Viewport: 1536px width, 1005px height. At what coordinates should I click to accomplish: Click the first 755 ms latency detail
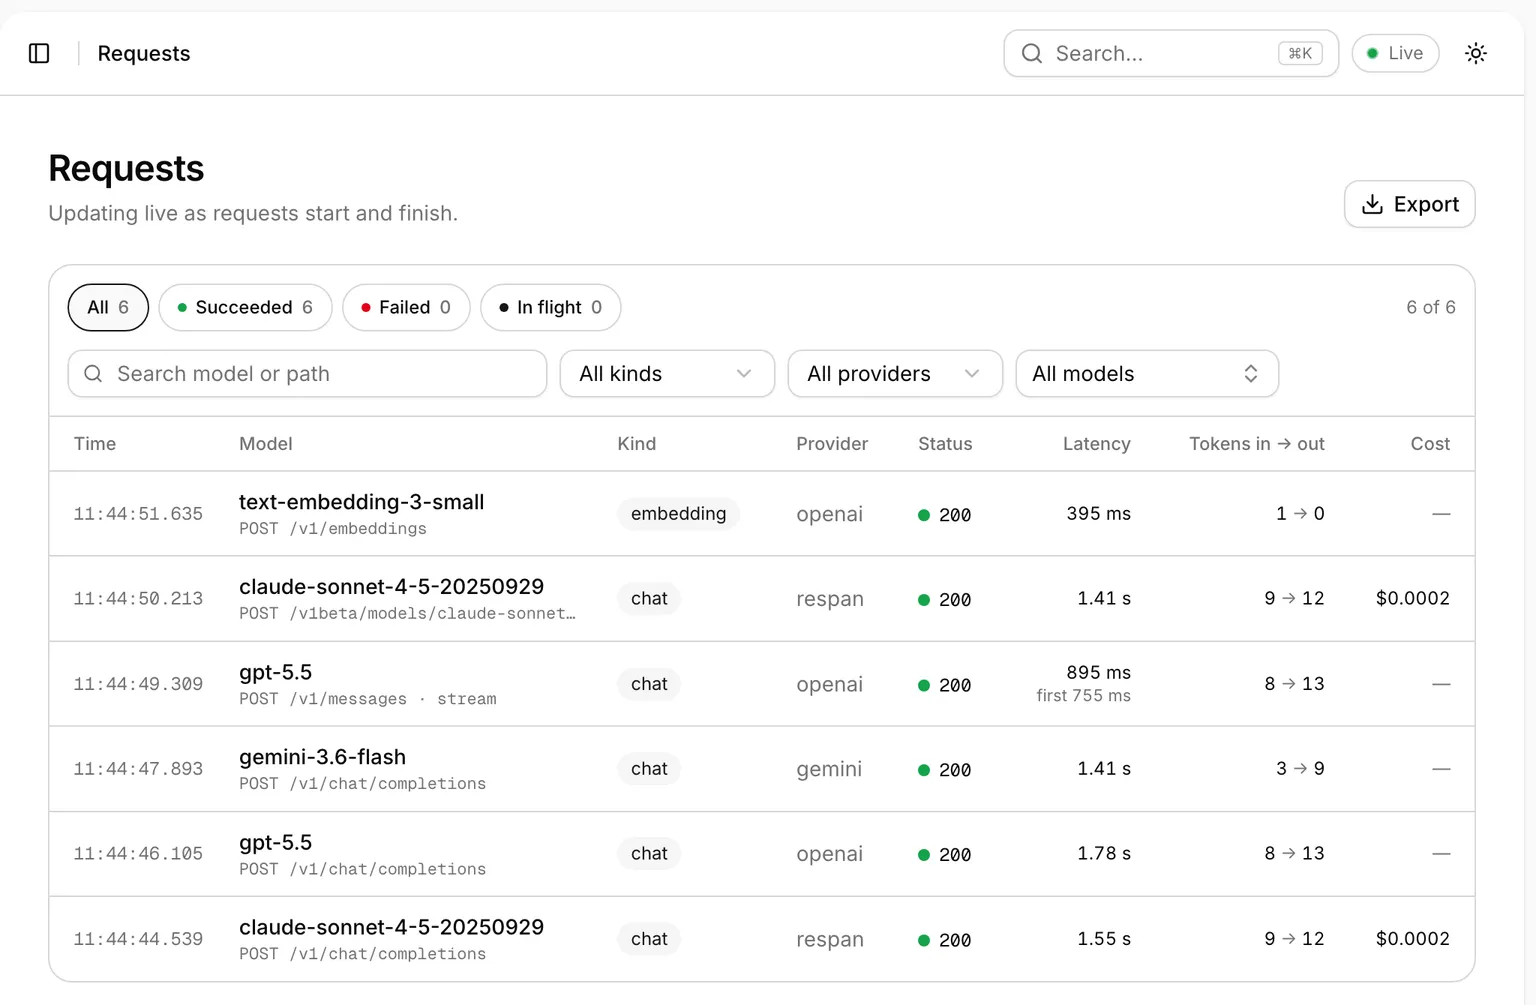(x=1083, y=696)
